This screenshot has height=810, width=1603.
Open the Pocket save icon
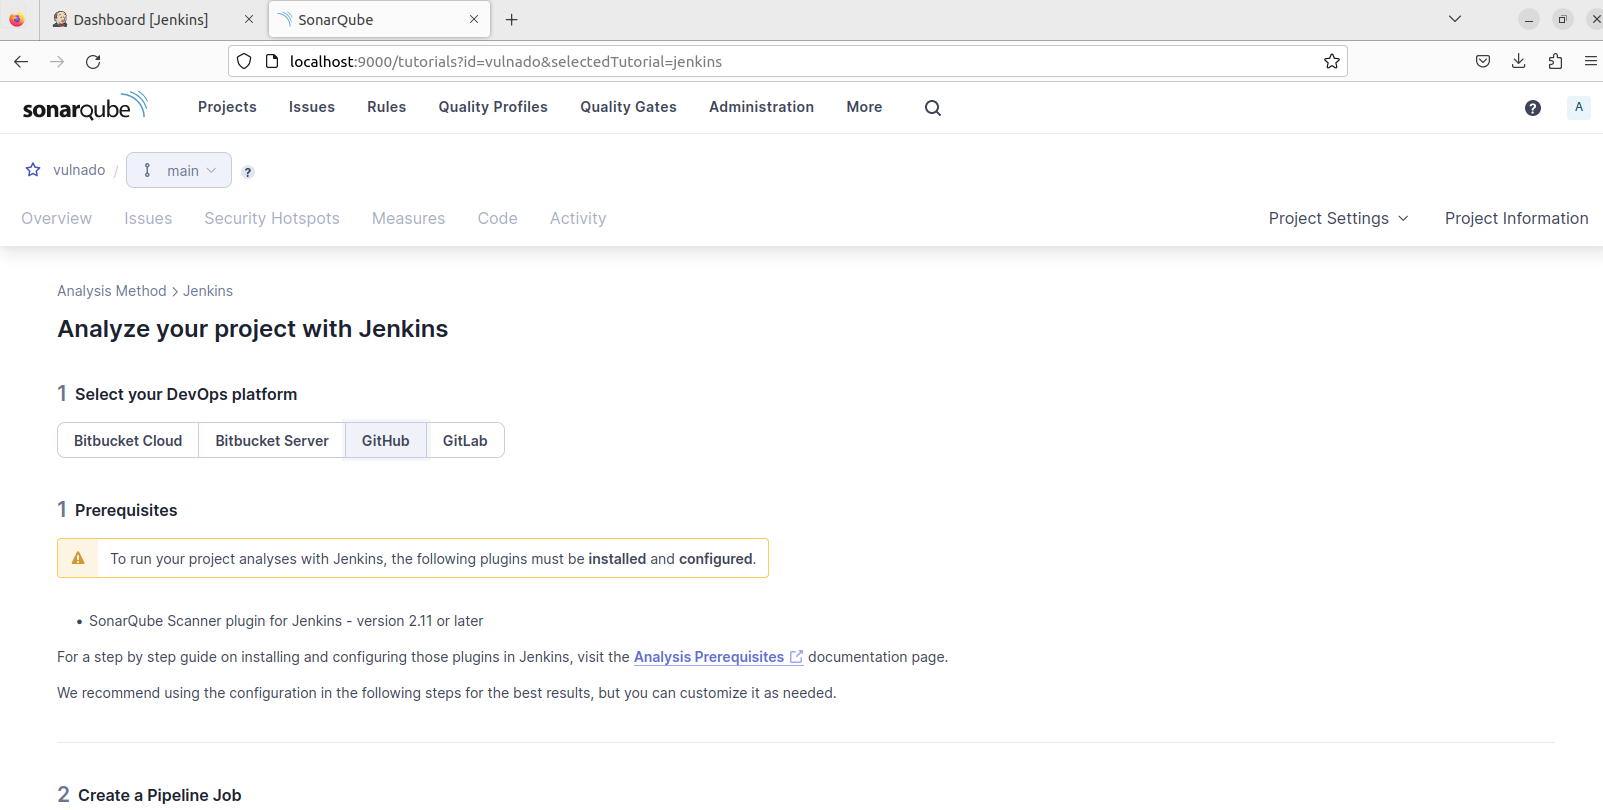pos(1483,62)
